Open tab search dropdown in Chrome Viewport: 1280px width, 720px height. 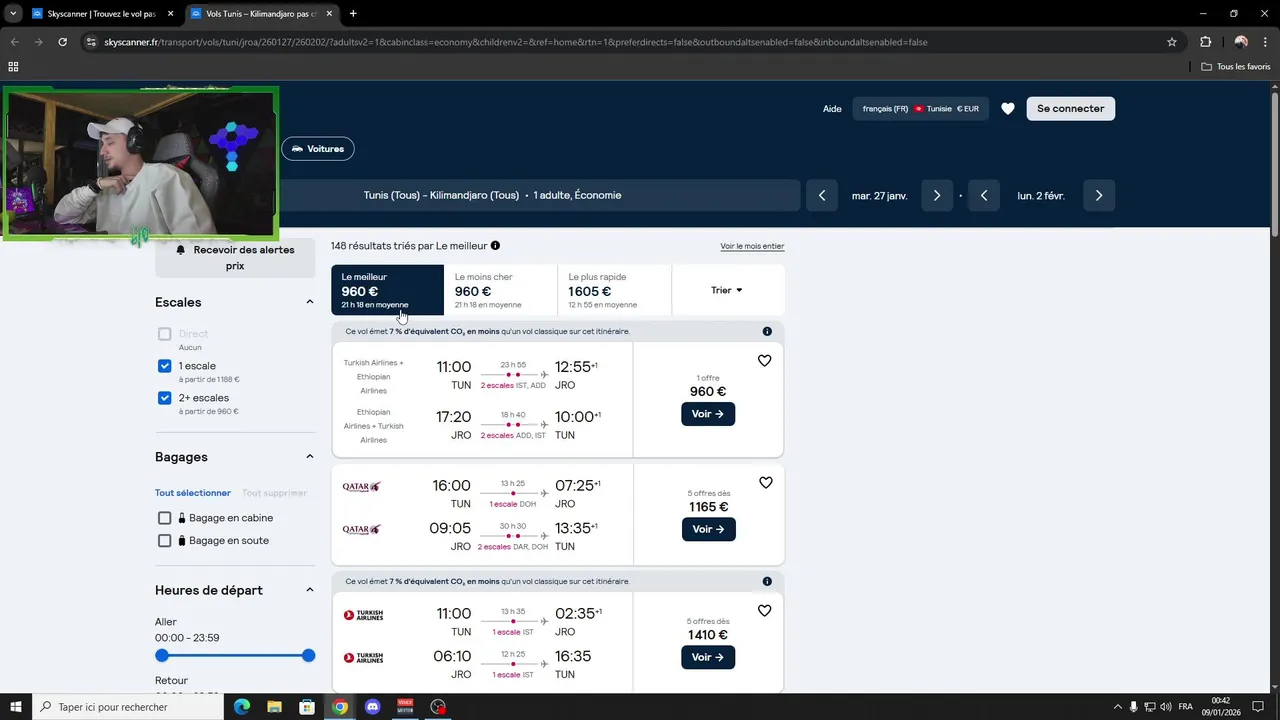click(13, 14)
